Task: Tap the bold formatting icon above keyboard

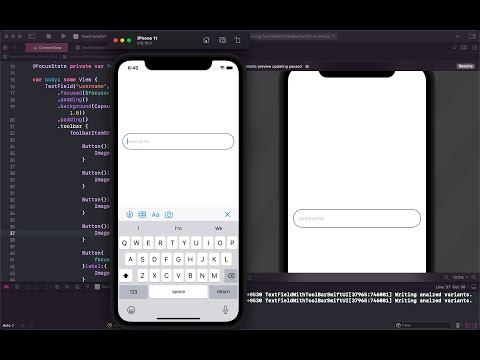Action: point(130,215)
